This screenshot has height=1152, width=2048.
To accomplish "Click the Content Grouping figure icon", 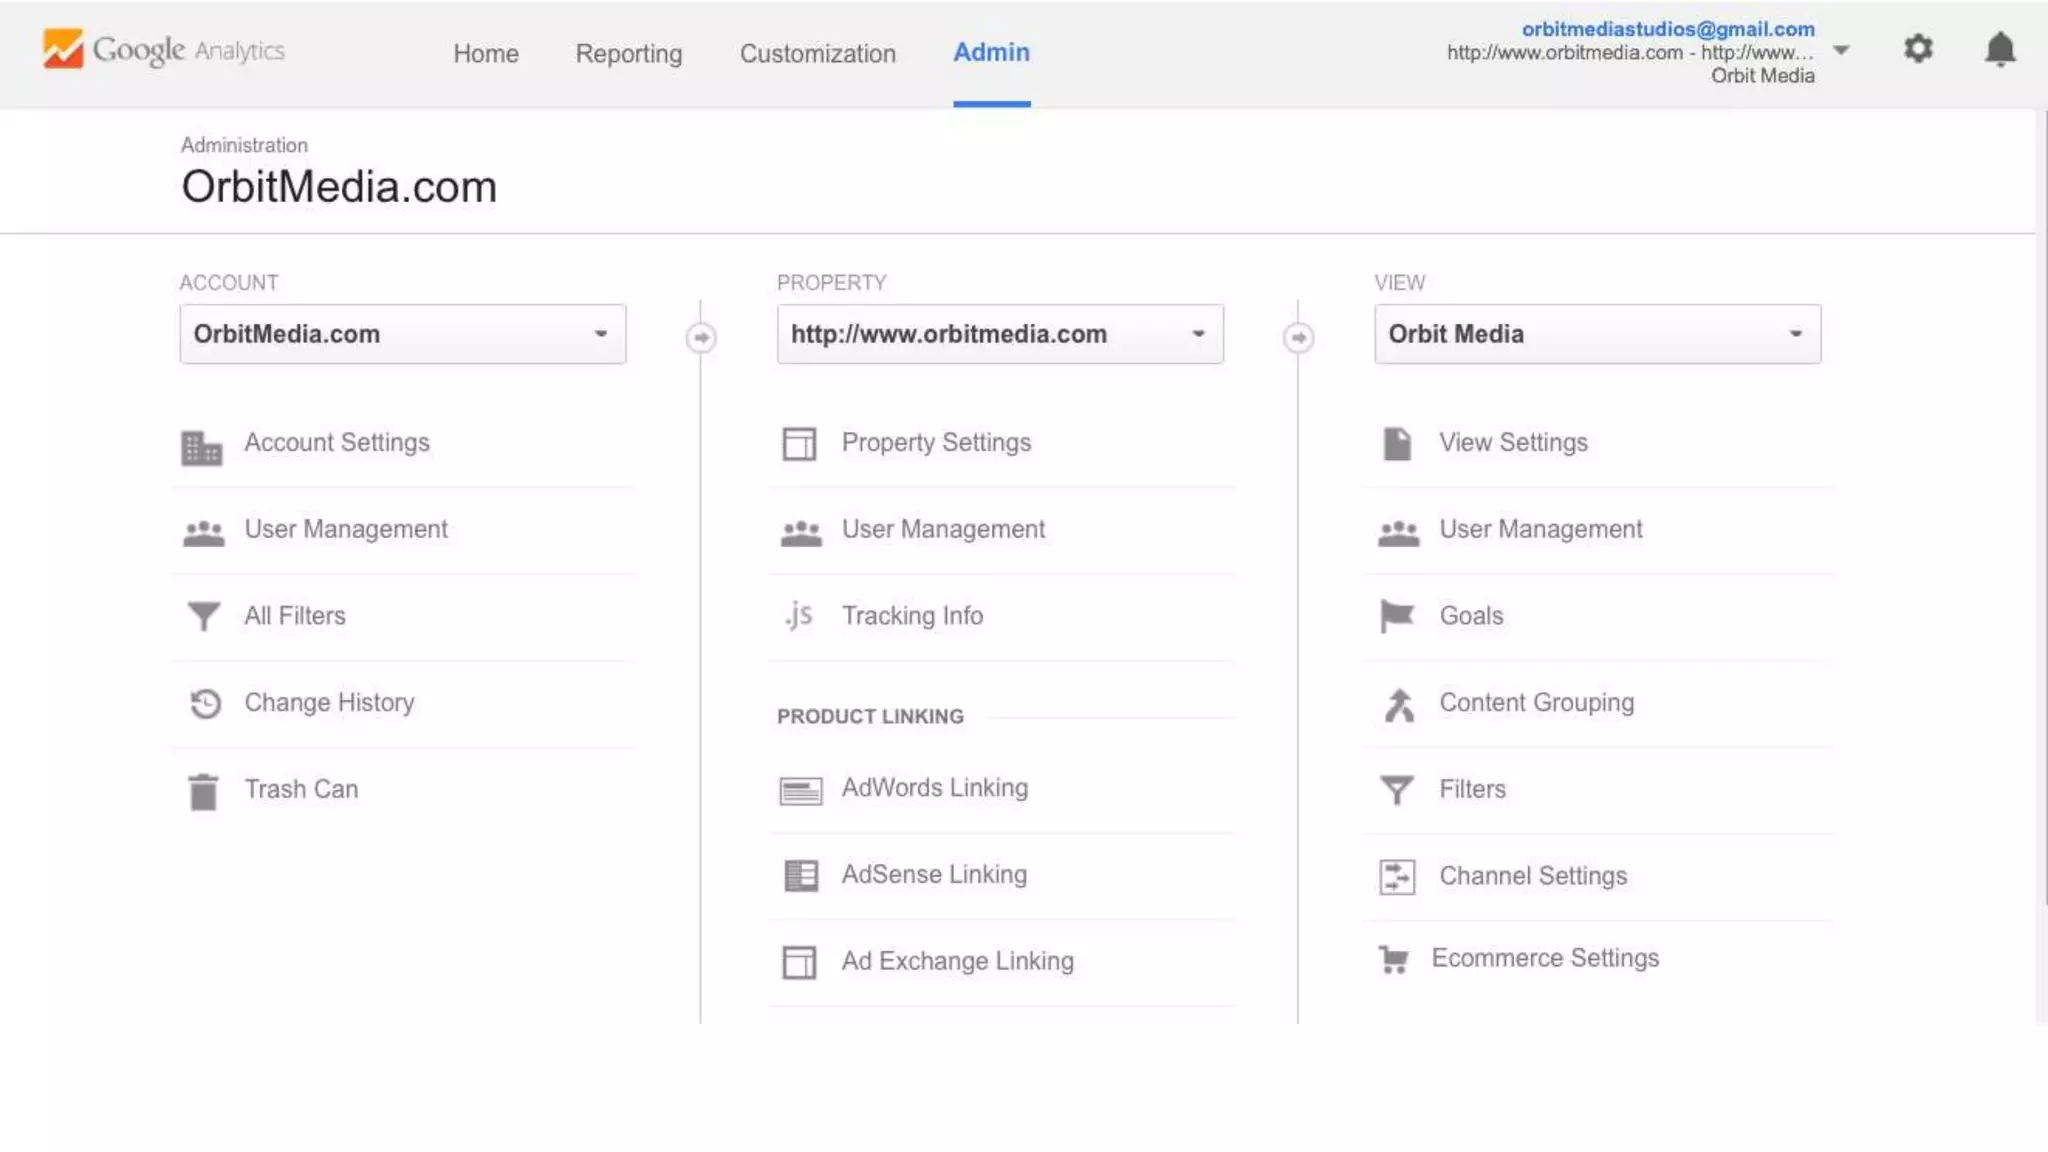I will 1398,704.
